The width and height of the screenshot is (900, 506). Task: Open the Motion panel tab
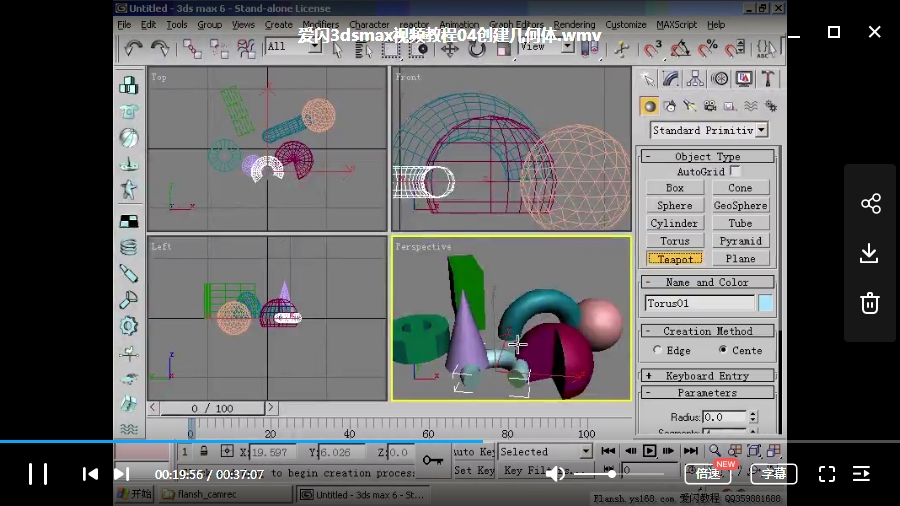pyautogui.click(x=720, y=79)
